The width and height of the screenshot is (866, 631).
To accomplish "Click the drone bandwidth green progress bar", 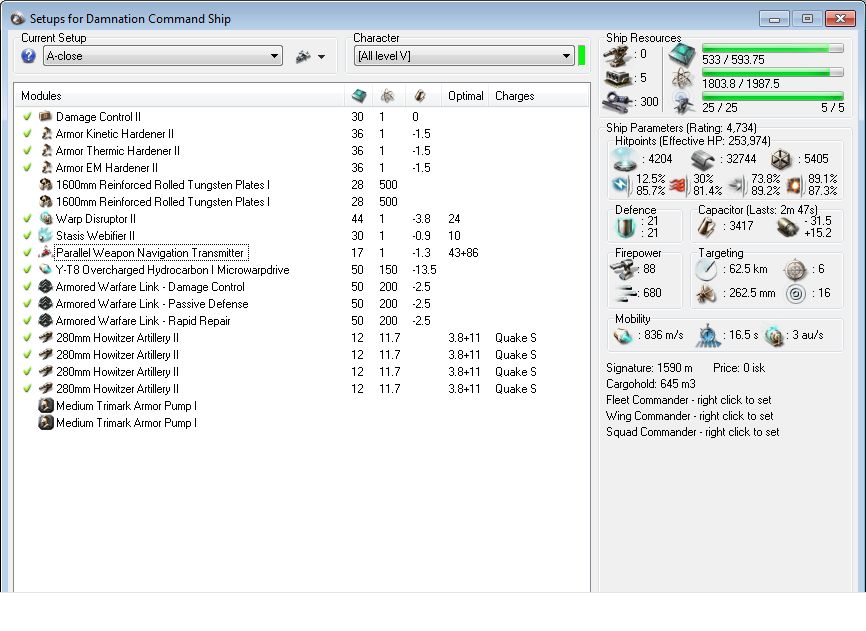I will point(773,96).
